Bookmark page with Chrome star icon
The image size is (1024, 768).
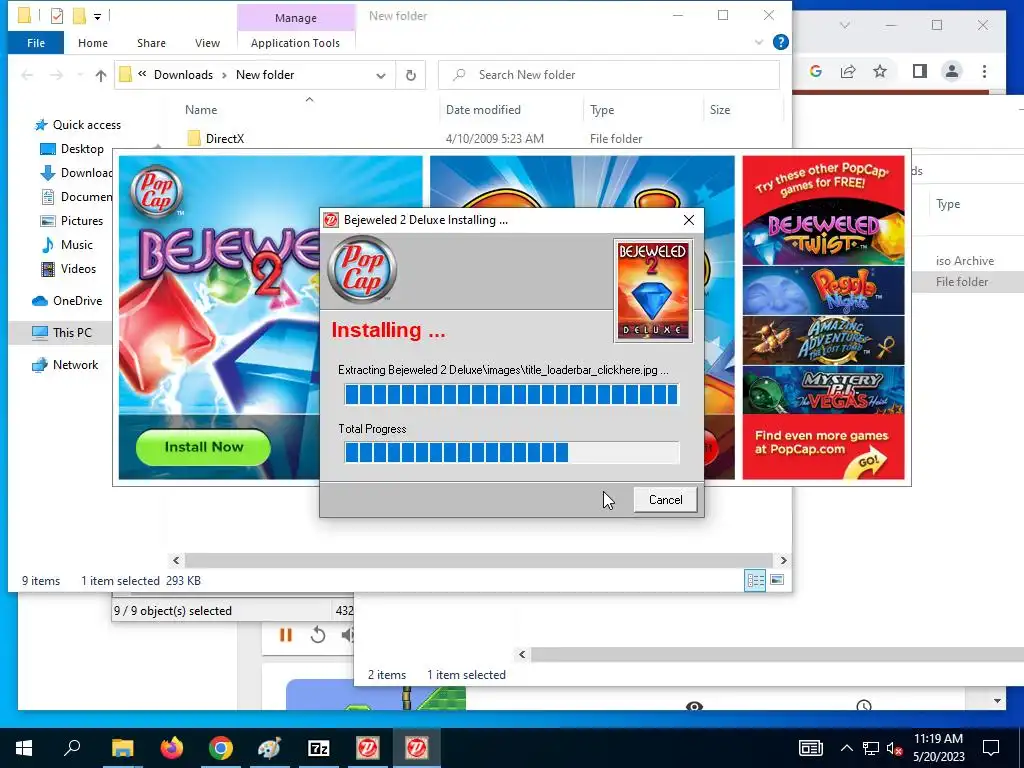(880, 71)
